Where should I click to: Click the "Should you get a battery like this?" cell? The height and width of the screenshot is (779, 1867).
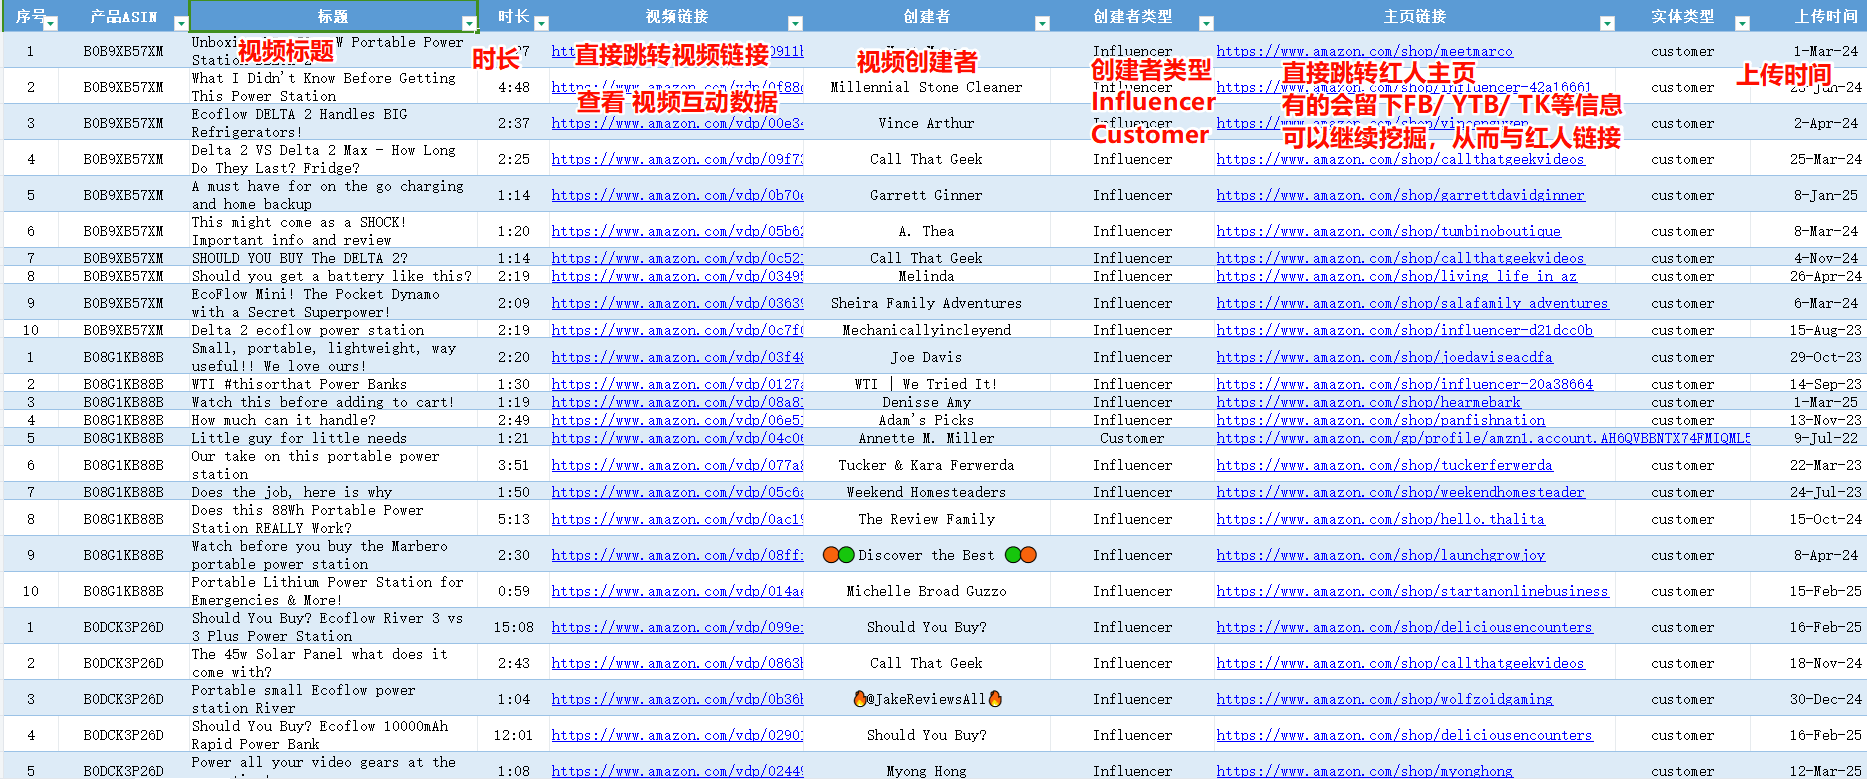tap(333, 276)
